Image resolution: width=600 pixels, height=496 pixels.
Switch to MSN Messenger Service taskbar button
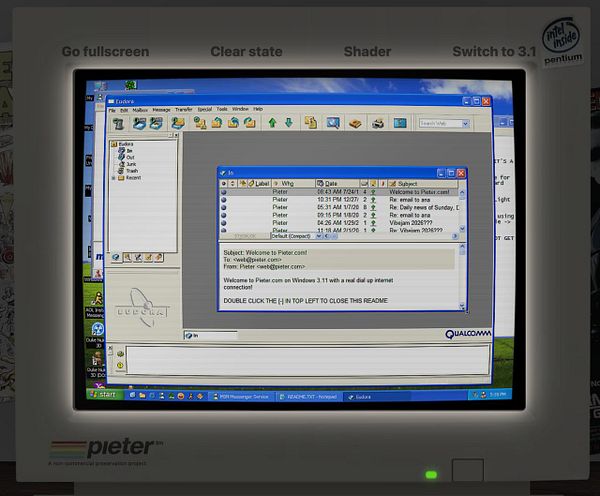tap(241, 397)
